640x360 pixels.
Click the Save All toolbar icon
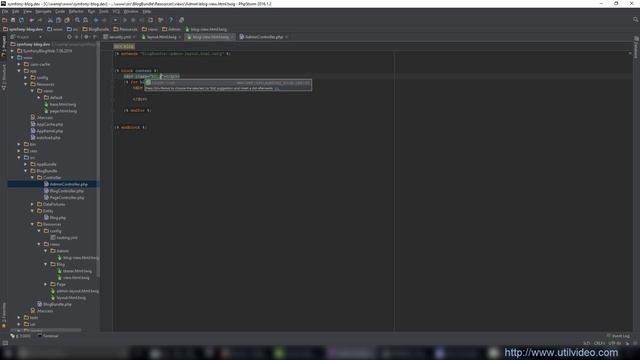(13, 20)
